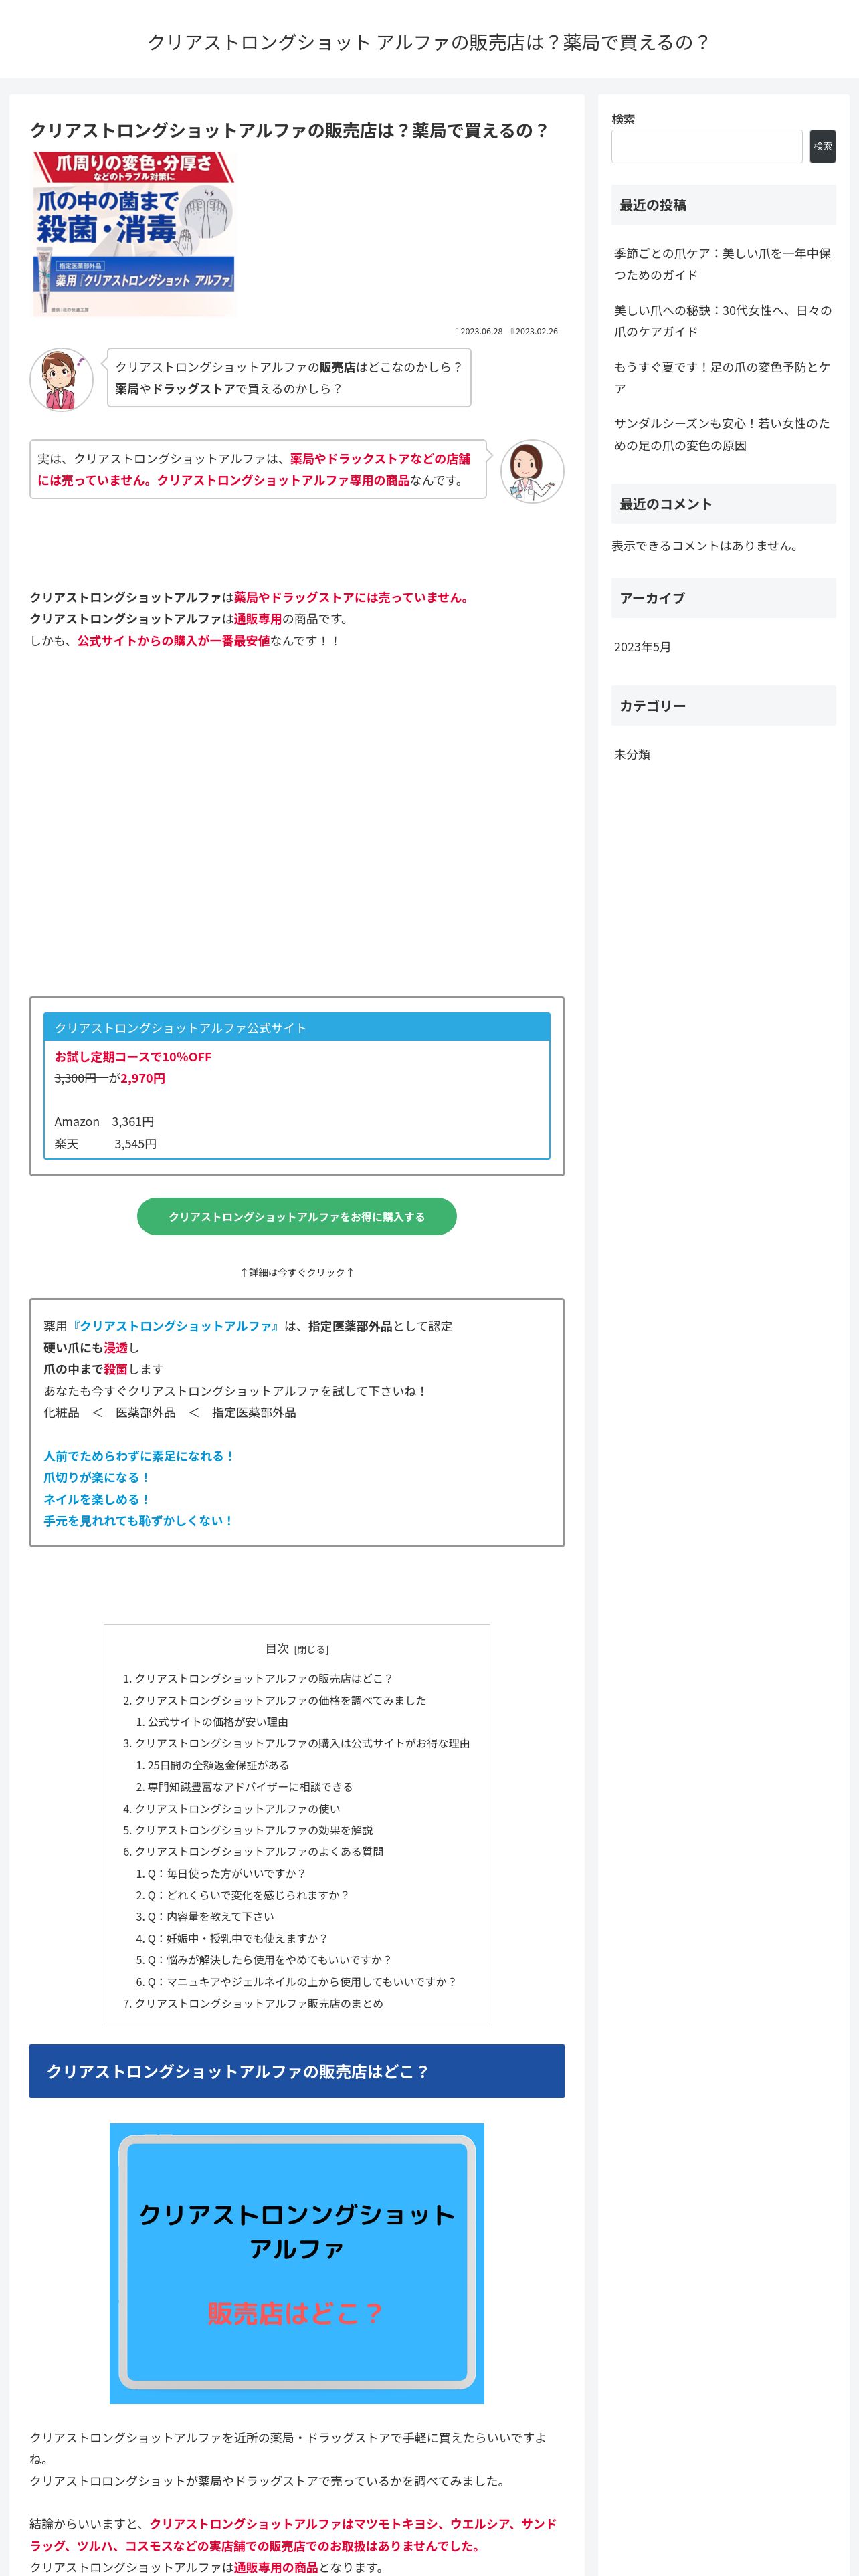Click the クリアストロングショットアルファ公式サイト box header

(x=297, y=1027)
